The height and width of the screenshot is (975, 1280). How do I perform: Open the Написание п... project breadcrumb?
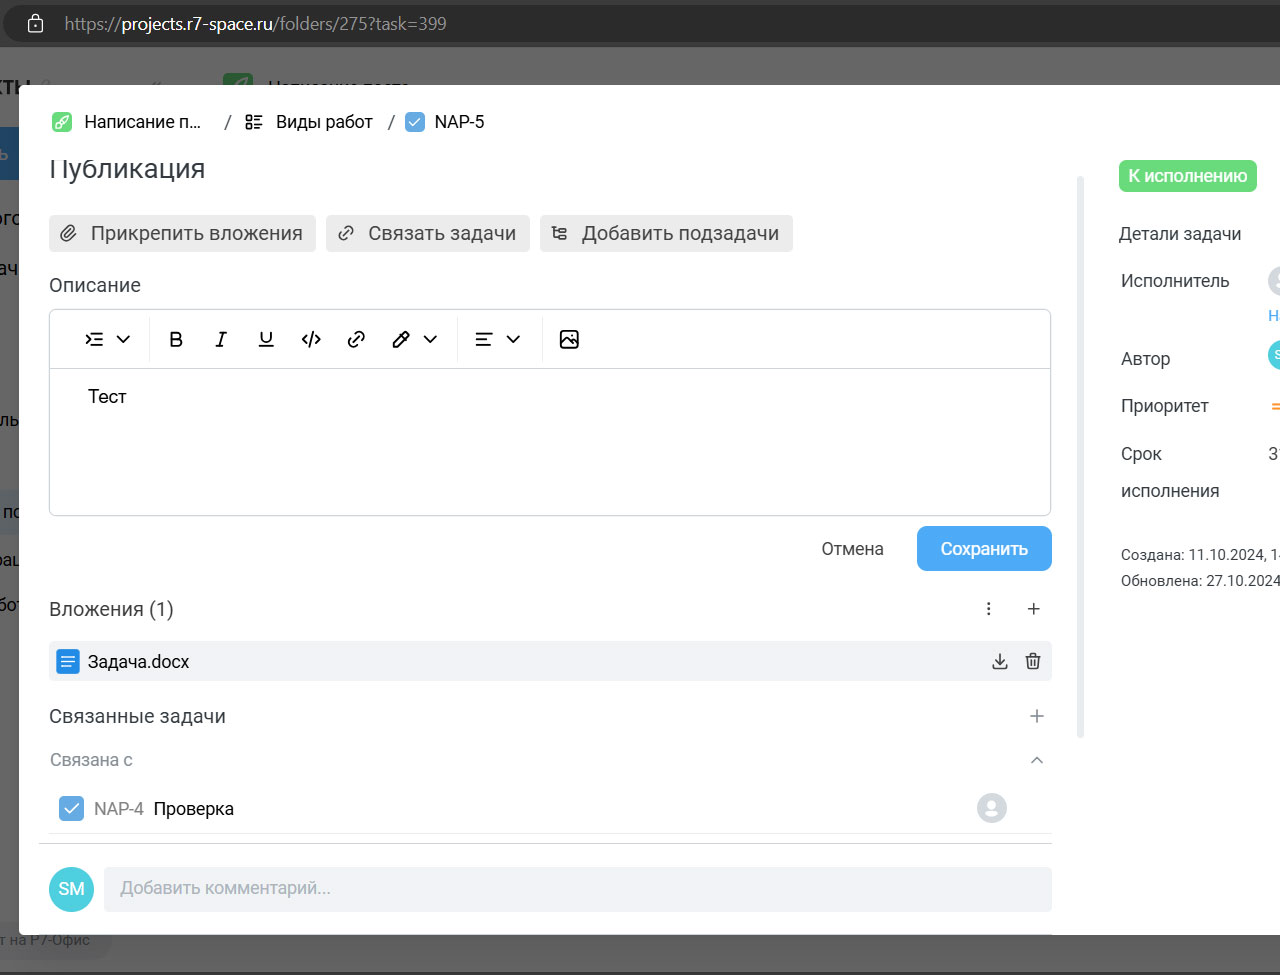143,122
